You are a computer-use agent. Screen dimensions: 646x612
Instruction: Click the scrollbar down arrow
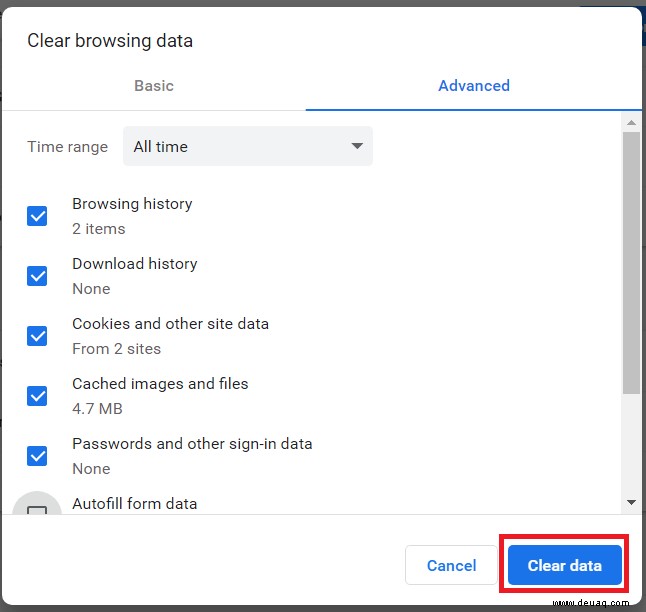click(x=631, y=502)
